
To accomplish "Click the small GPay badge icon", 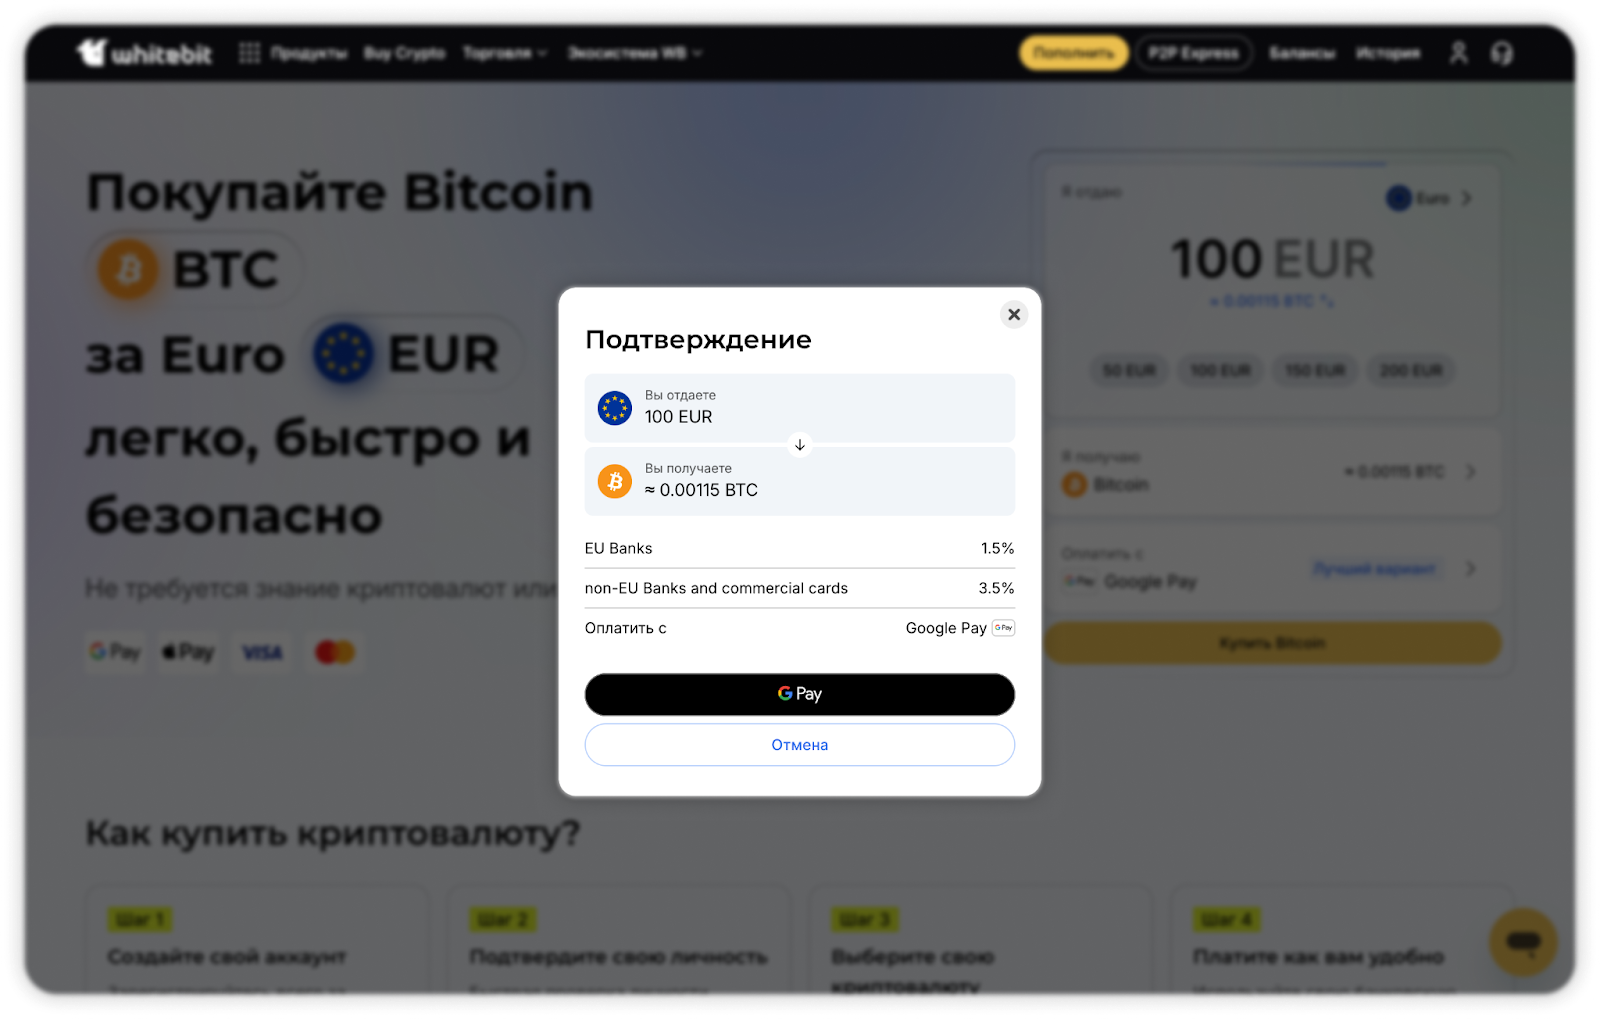I will click(x=1004, y=628).
